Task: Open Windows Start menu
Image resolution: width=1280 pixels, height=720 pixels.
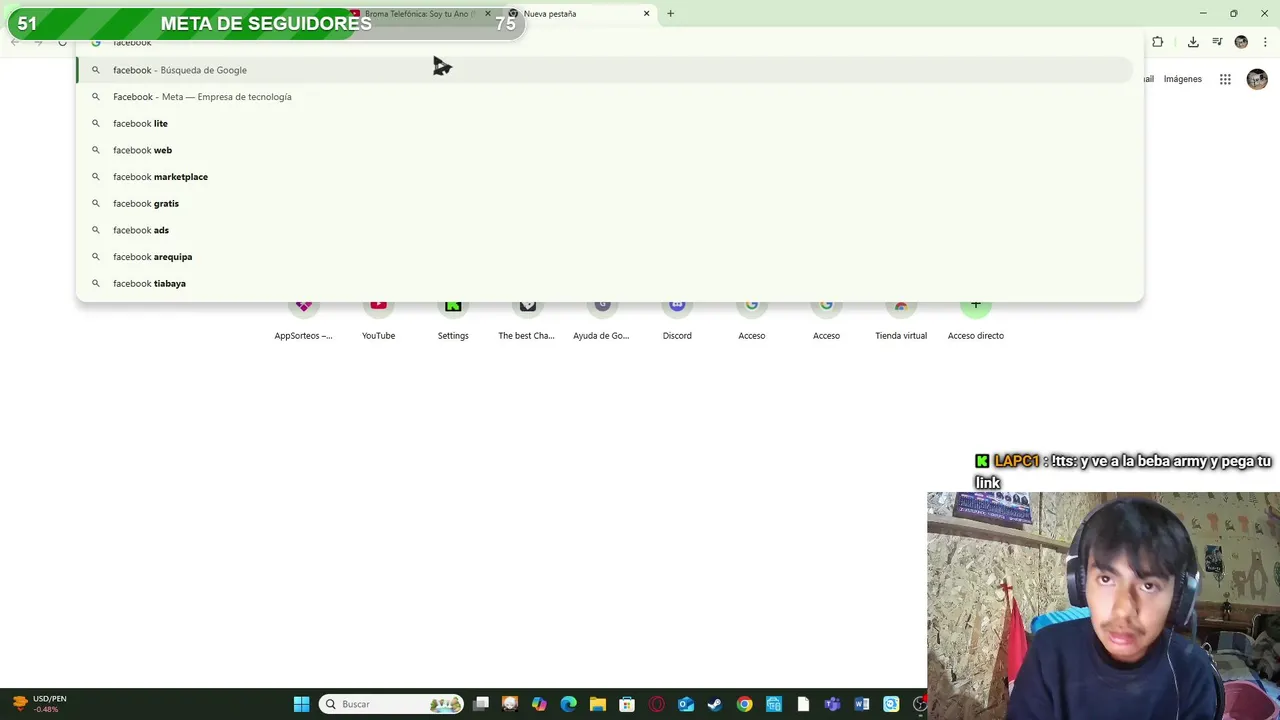Action: tap(301, 704)
